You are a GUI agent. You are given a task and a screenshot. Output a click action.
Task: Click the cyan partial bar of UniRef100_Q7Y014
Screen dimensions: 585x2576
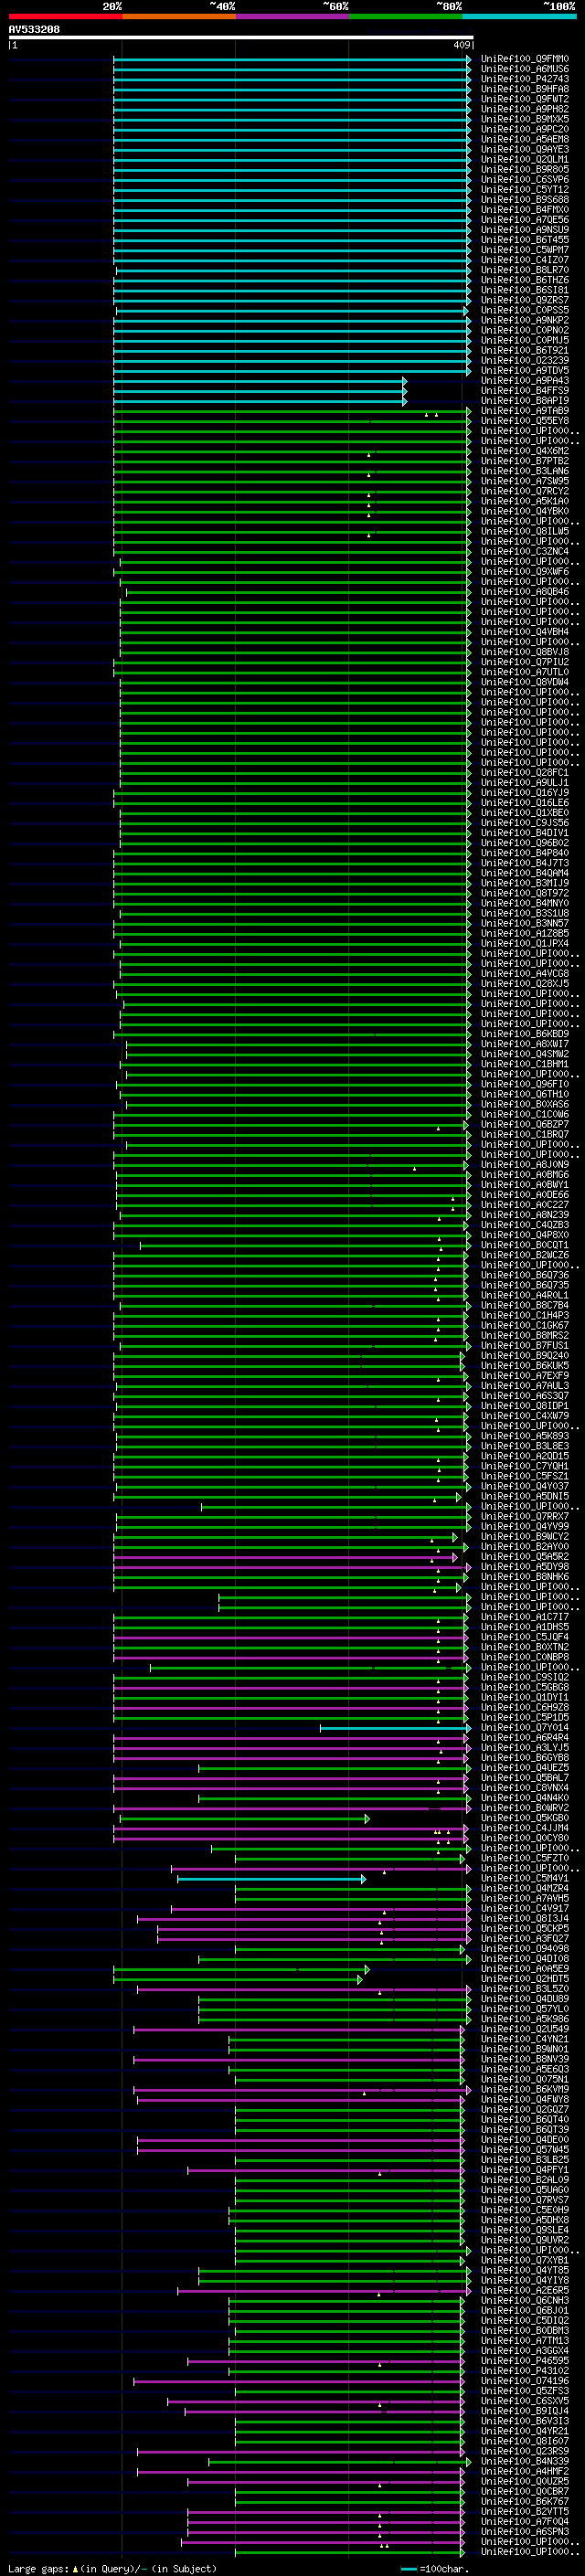pos(395,1727)
